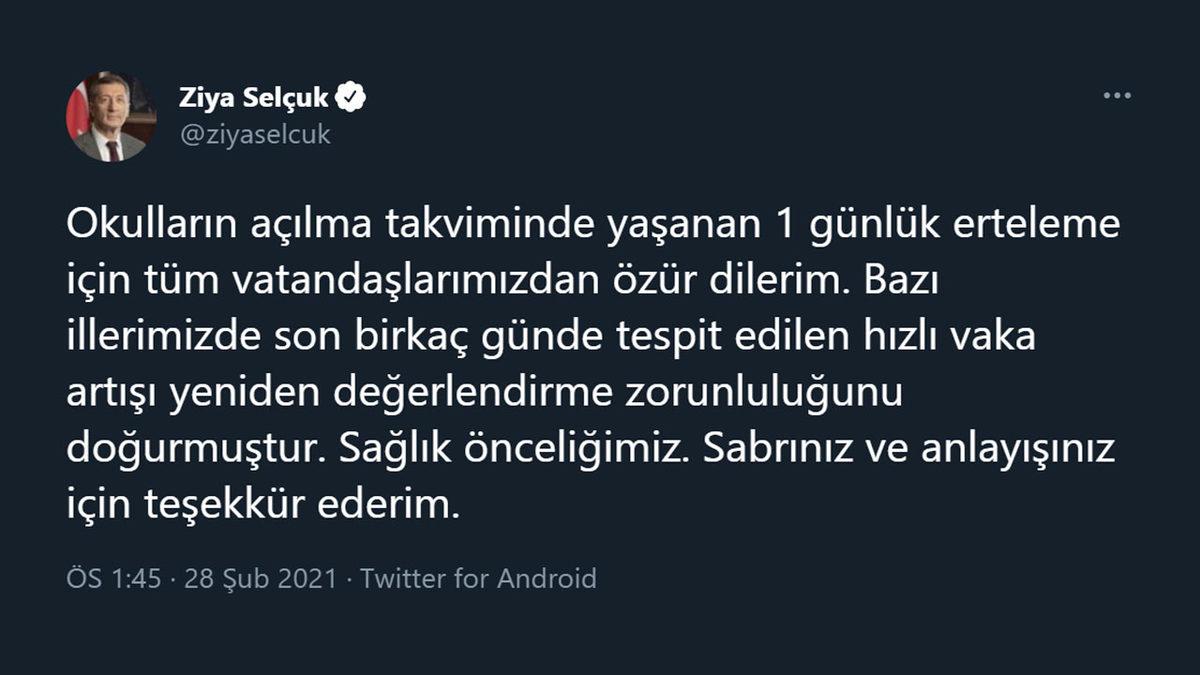Select the ÖS 1:45 time text
Image resolution: width=1200 pixels, height=675 pixels.
[x=110, y=576]
